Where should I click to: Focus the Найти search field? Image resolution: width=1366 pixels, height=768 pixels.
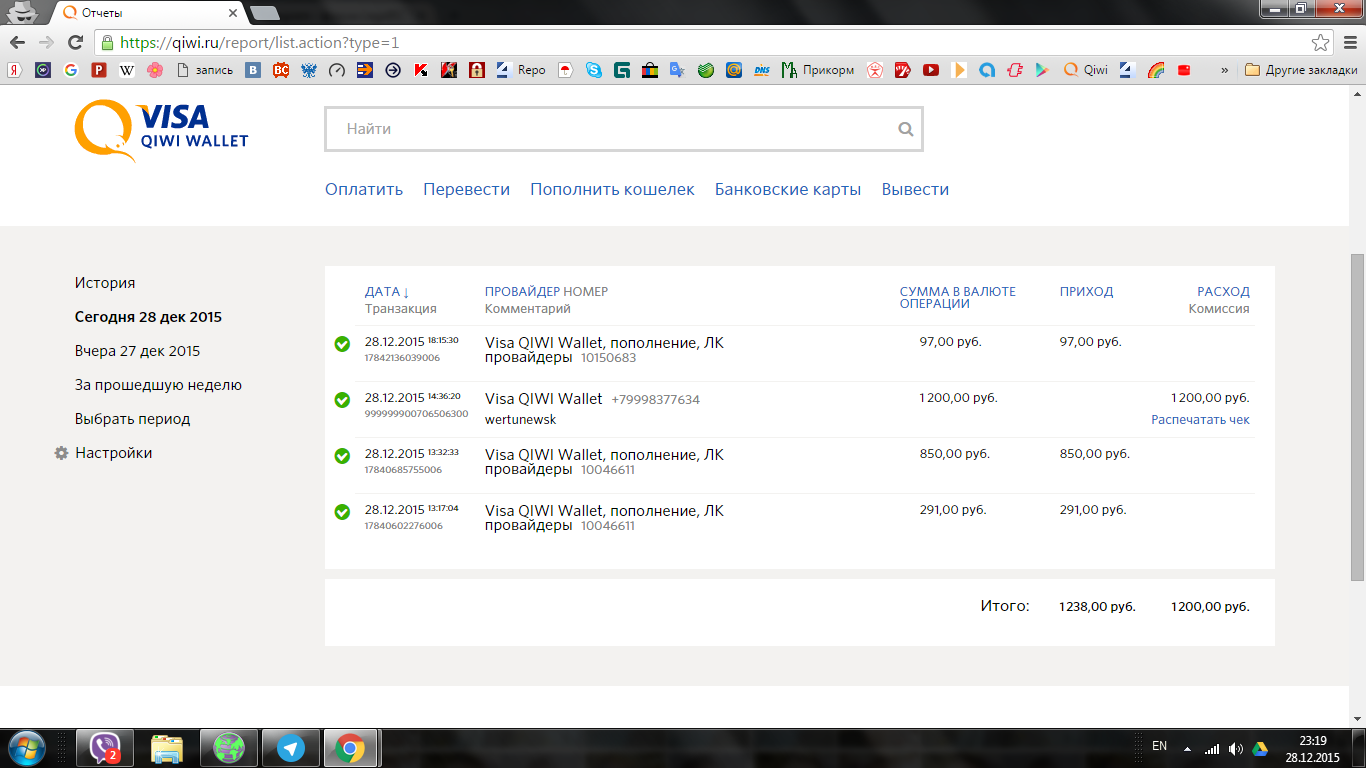(x=623, y=129)
